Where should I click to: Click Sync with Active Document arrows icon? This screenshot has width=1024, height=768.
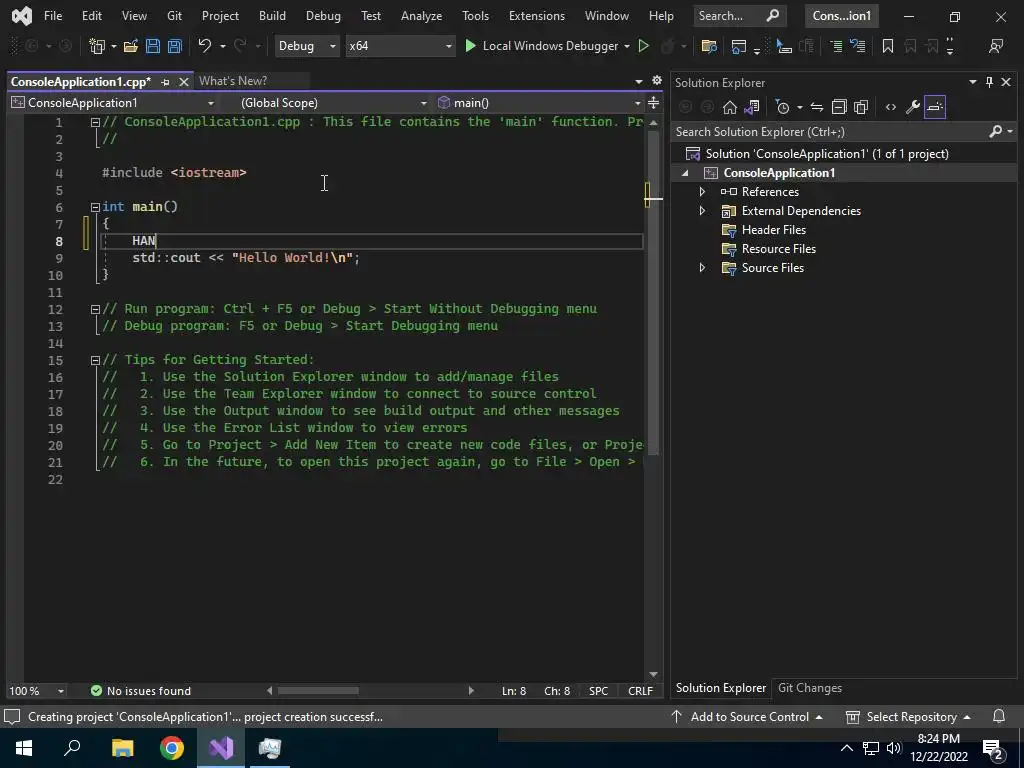click(x=816, y=107)
